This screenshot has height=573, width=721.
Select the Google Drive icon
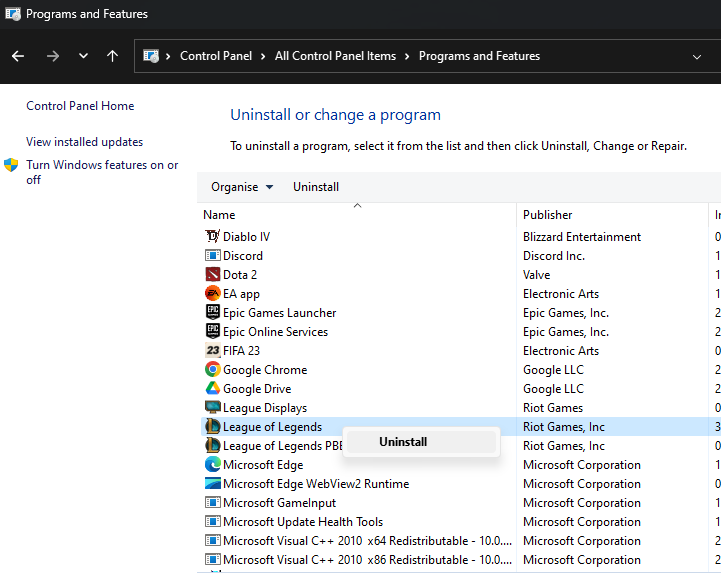(x=212, y=389)
